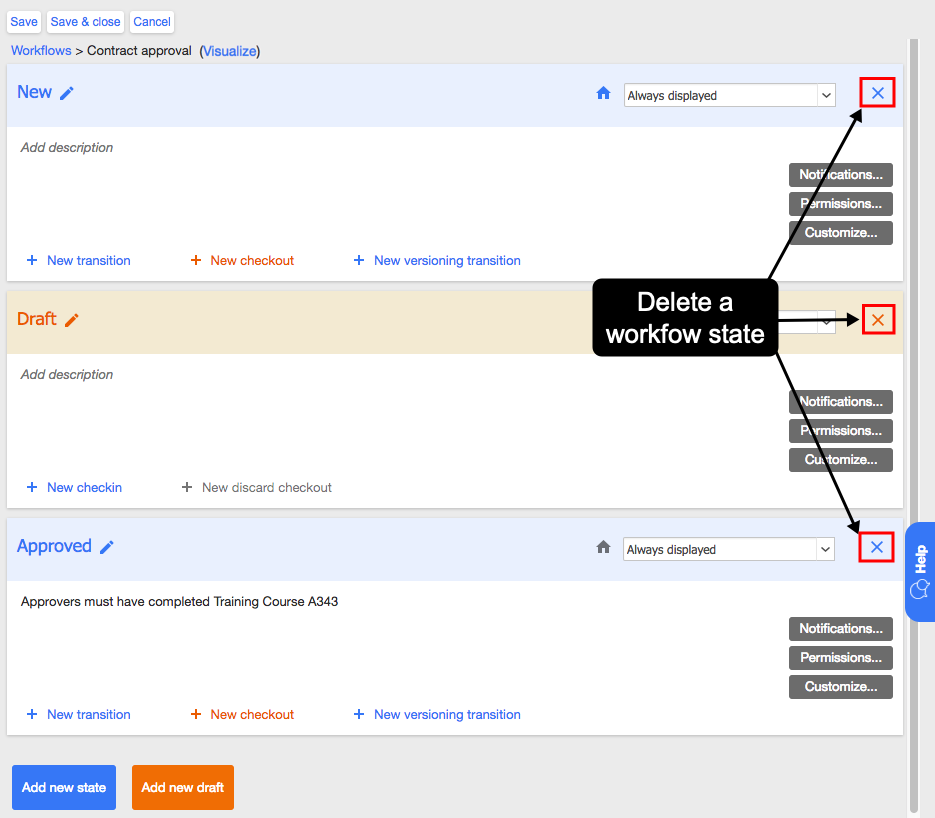
Task: Delete the Approved workflow state
Action: tap(877, 547)
